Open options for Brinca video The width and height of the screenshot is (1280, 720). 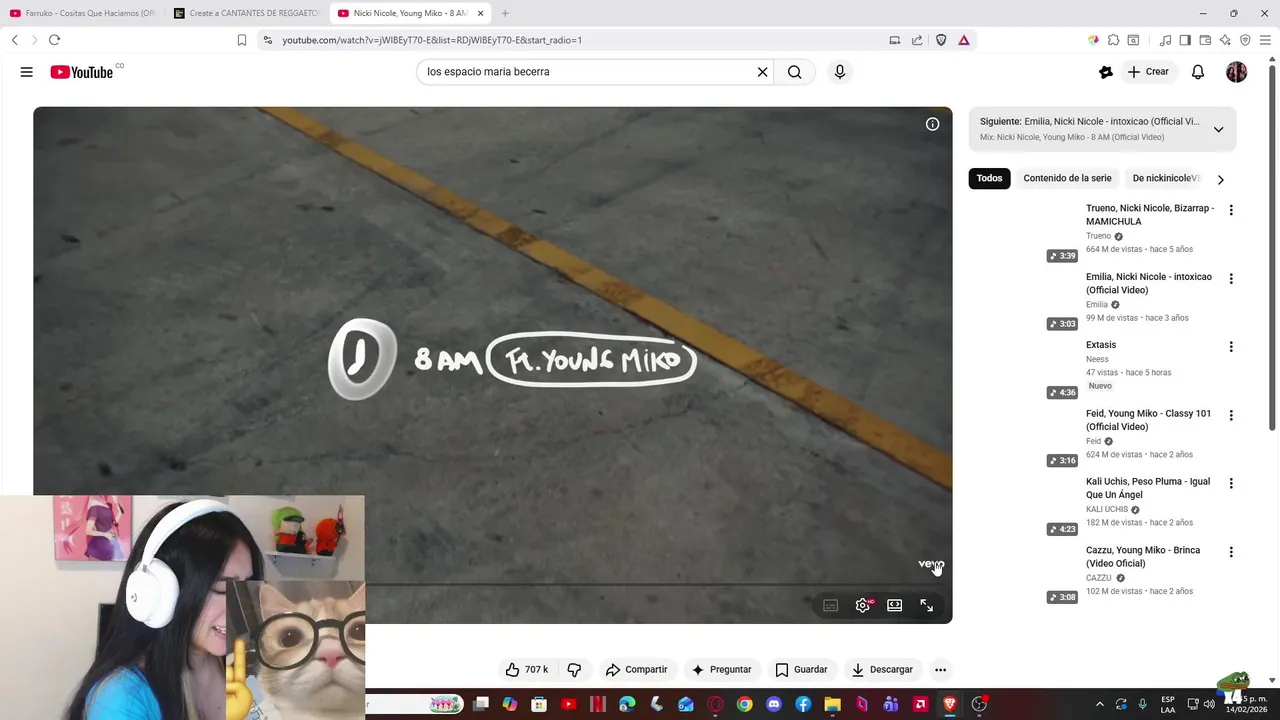[x=1231, y=552]
